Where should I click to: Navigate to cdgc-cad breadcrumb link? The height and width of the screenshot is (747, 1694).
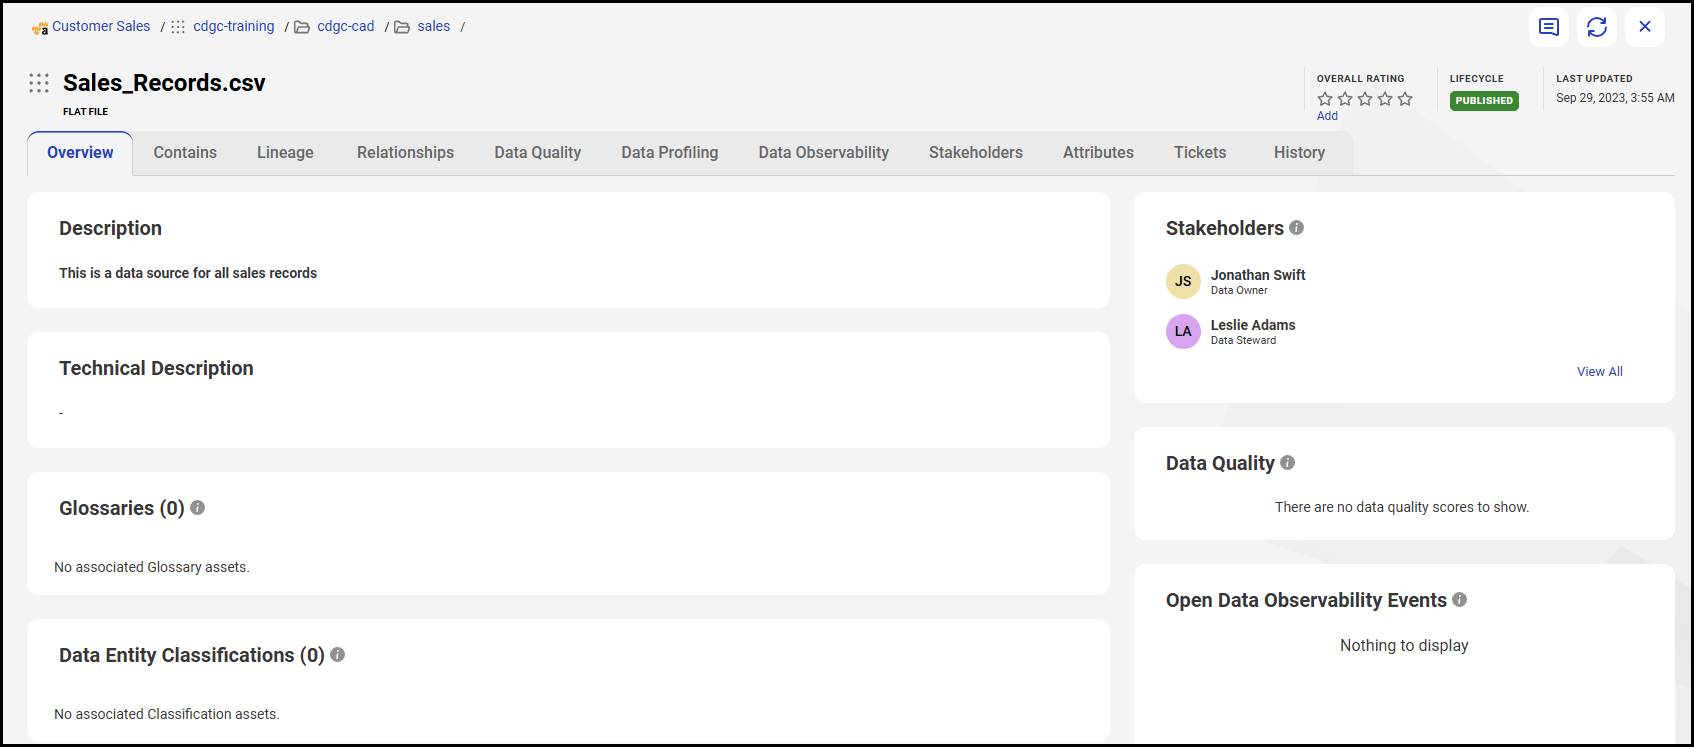click(346, 26)
